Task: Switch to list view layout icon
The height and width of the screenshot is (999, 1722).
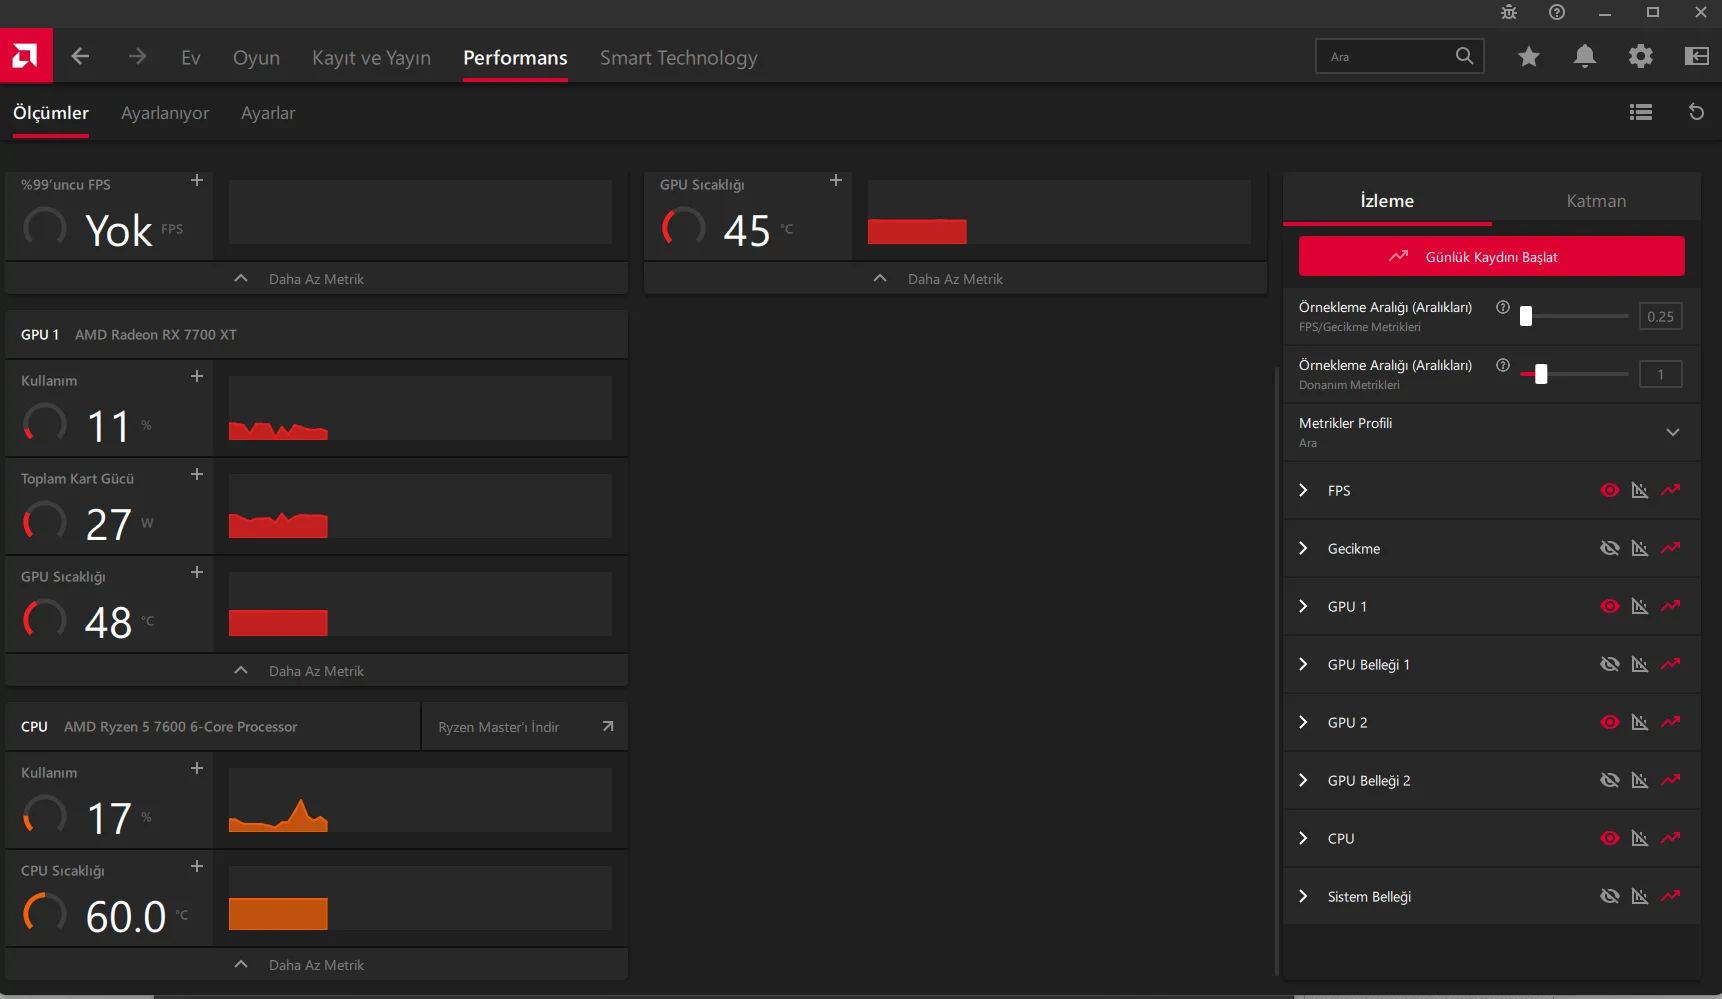Action: [x=1641, y=112]
